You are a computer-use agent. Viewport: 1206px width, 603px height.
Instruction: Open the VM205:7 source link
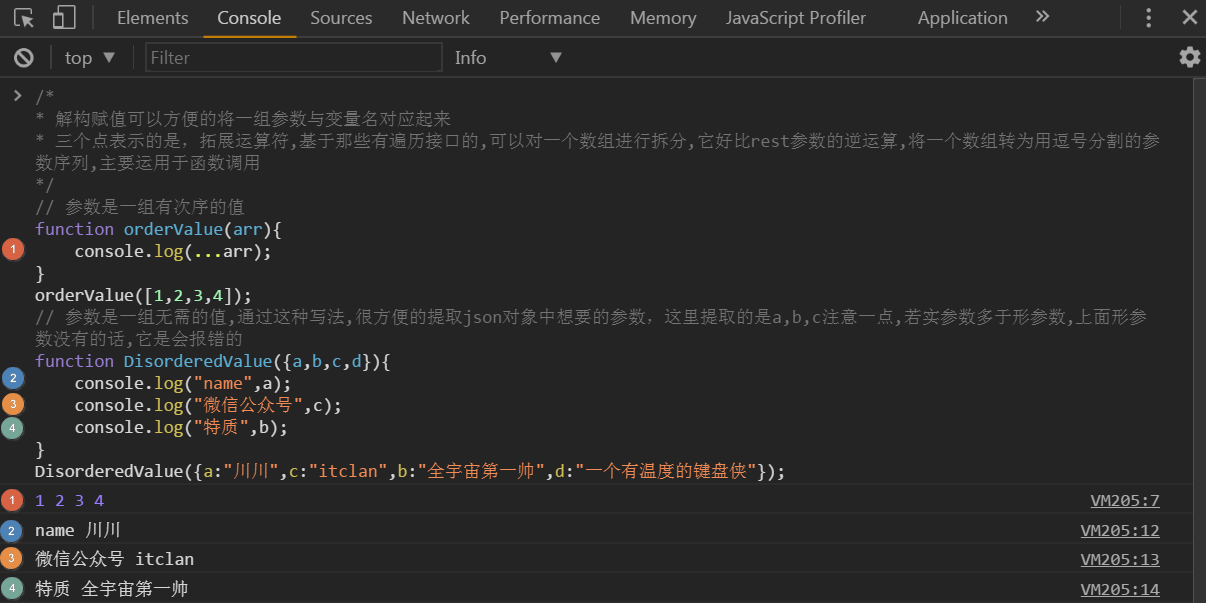coord(1125,501)
